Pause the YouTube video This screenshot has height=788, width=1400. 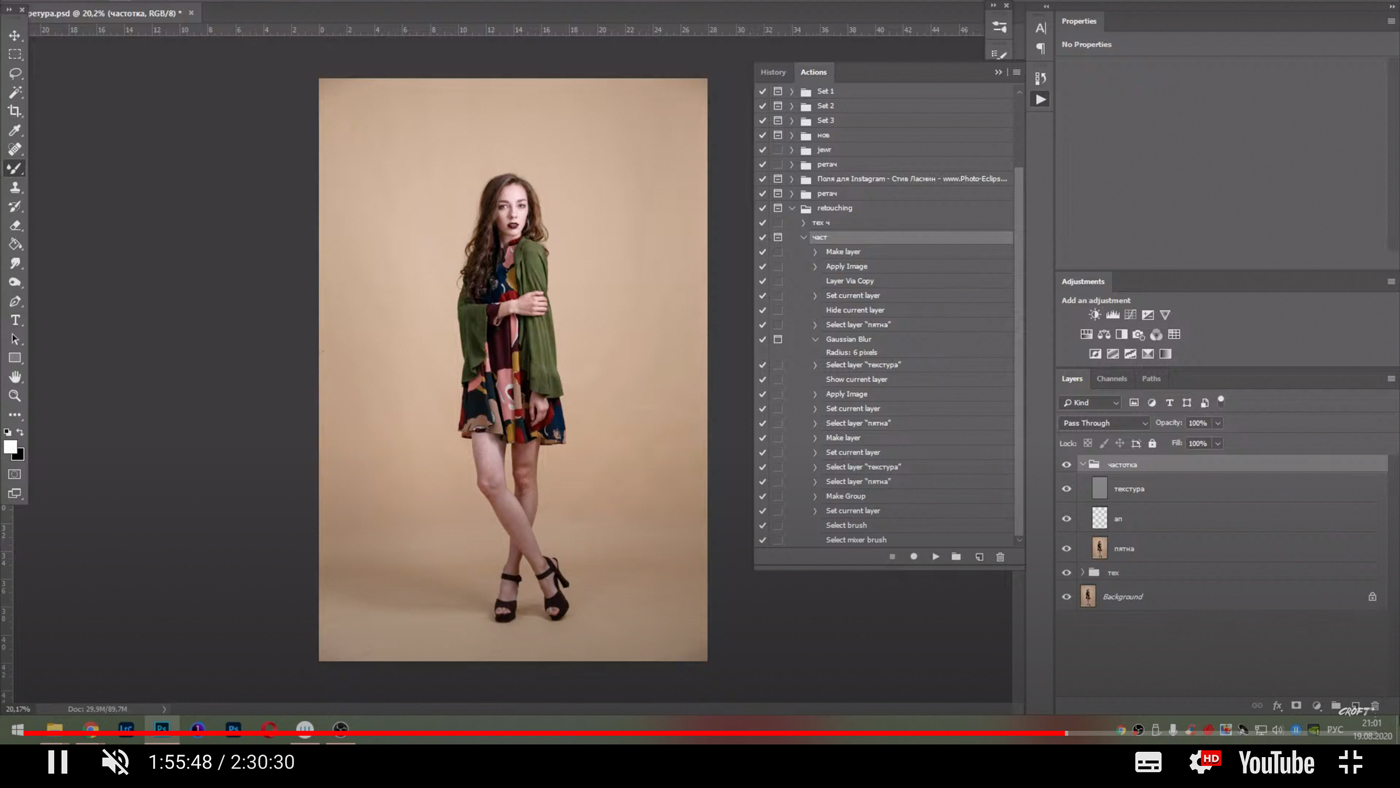[58, 762]
